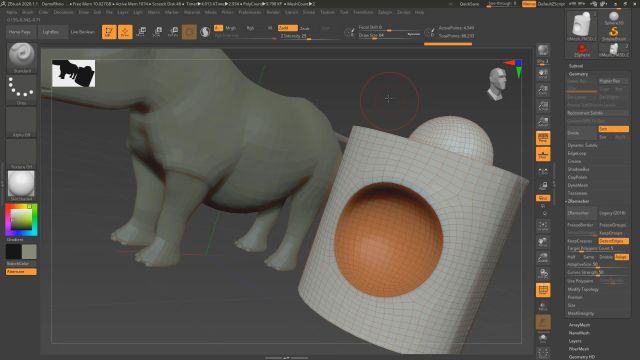Viewport: 640px width, 360px height.
Task: Toggle the Zadd button
Action: point(287,28)
